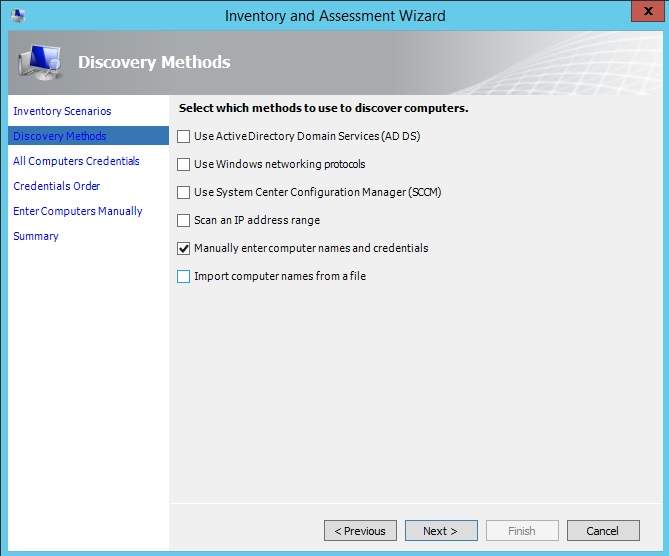
Task: Check Use Windows networking protocols option
Action: point(183,164)
